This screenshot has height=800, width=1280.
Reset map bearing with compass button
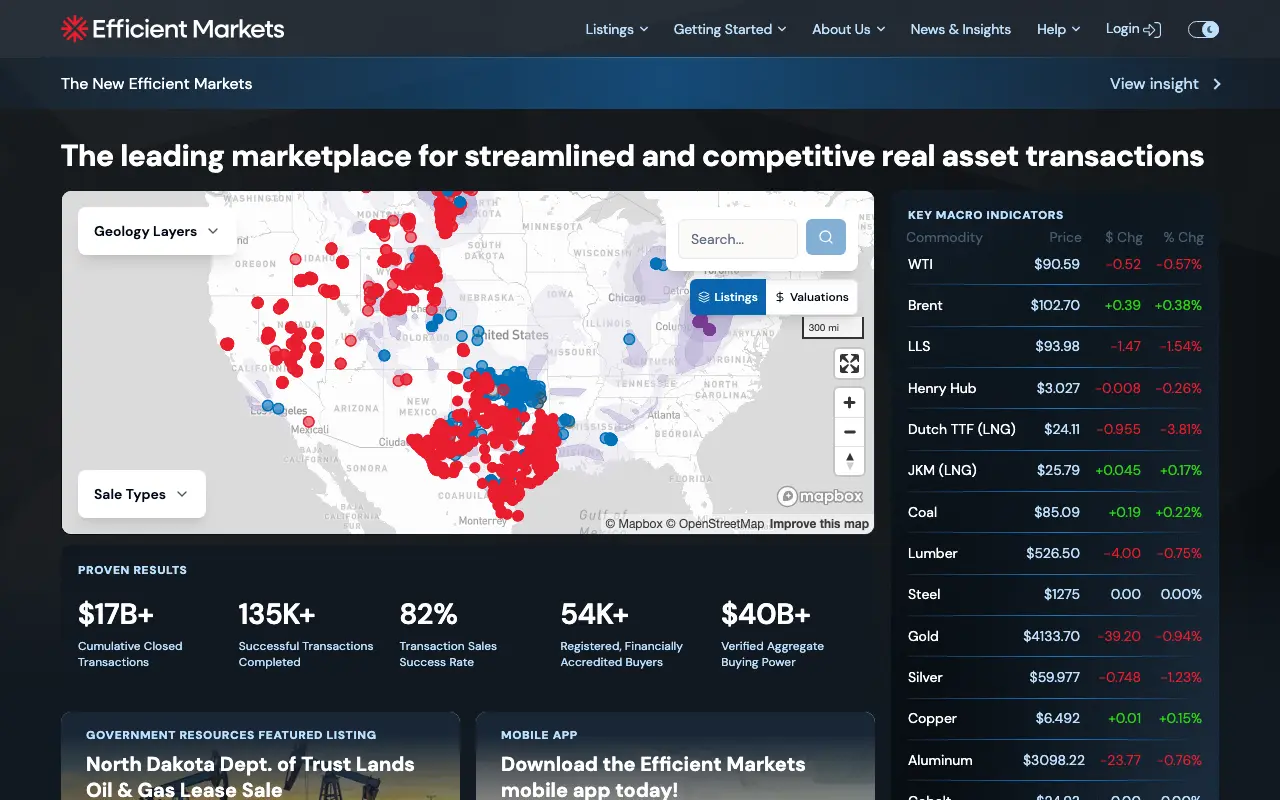(849, 461)
